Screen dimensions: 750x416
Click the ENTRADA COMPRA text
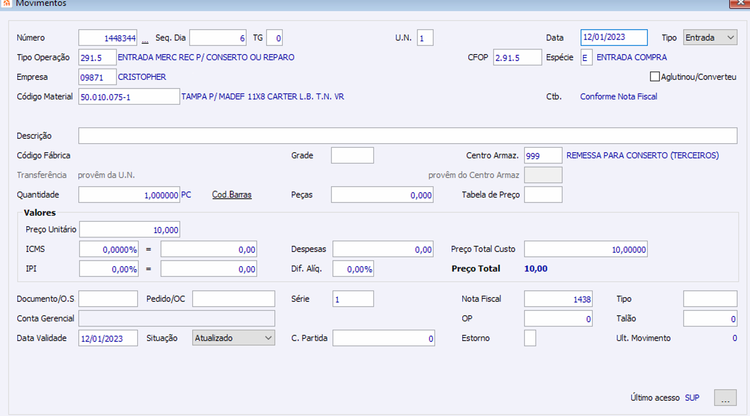631,57
